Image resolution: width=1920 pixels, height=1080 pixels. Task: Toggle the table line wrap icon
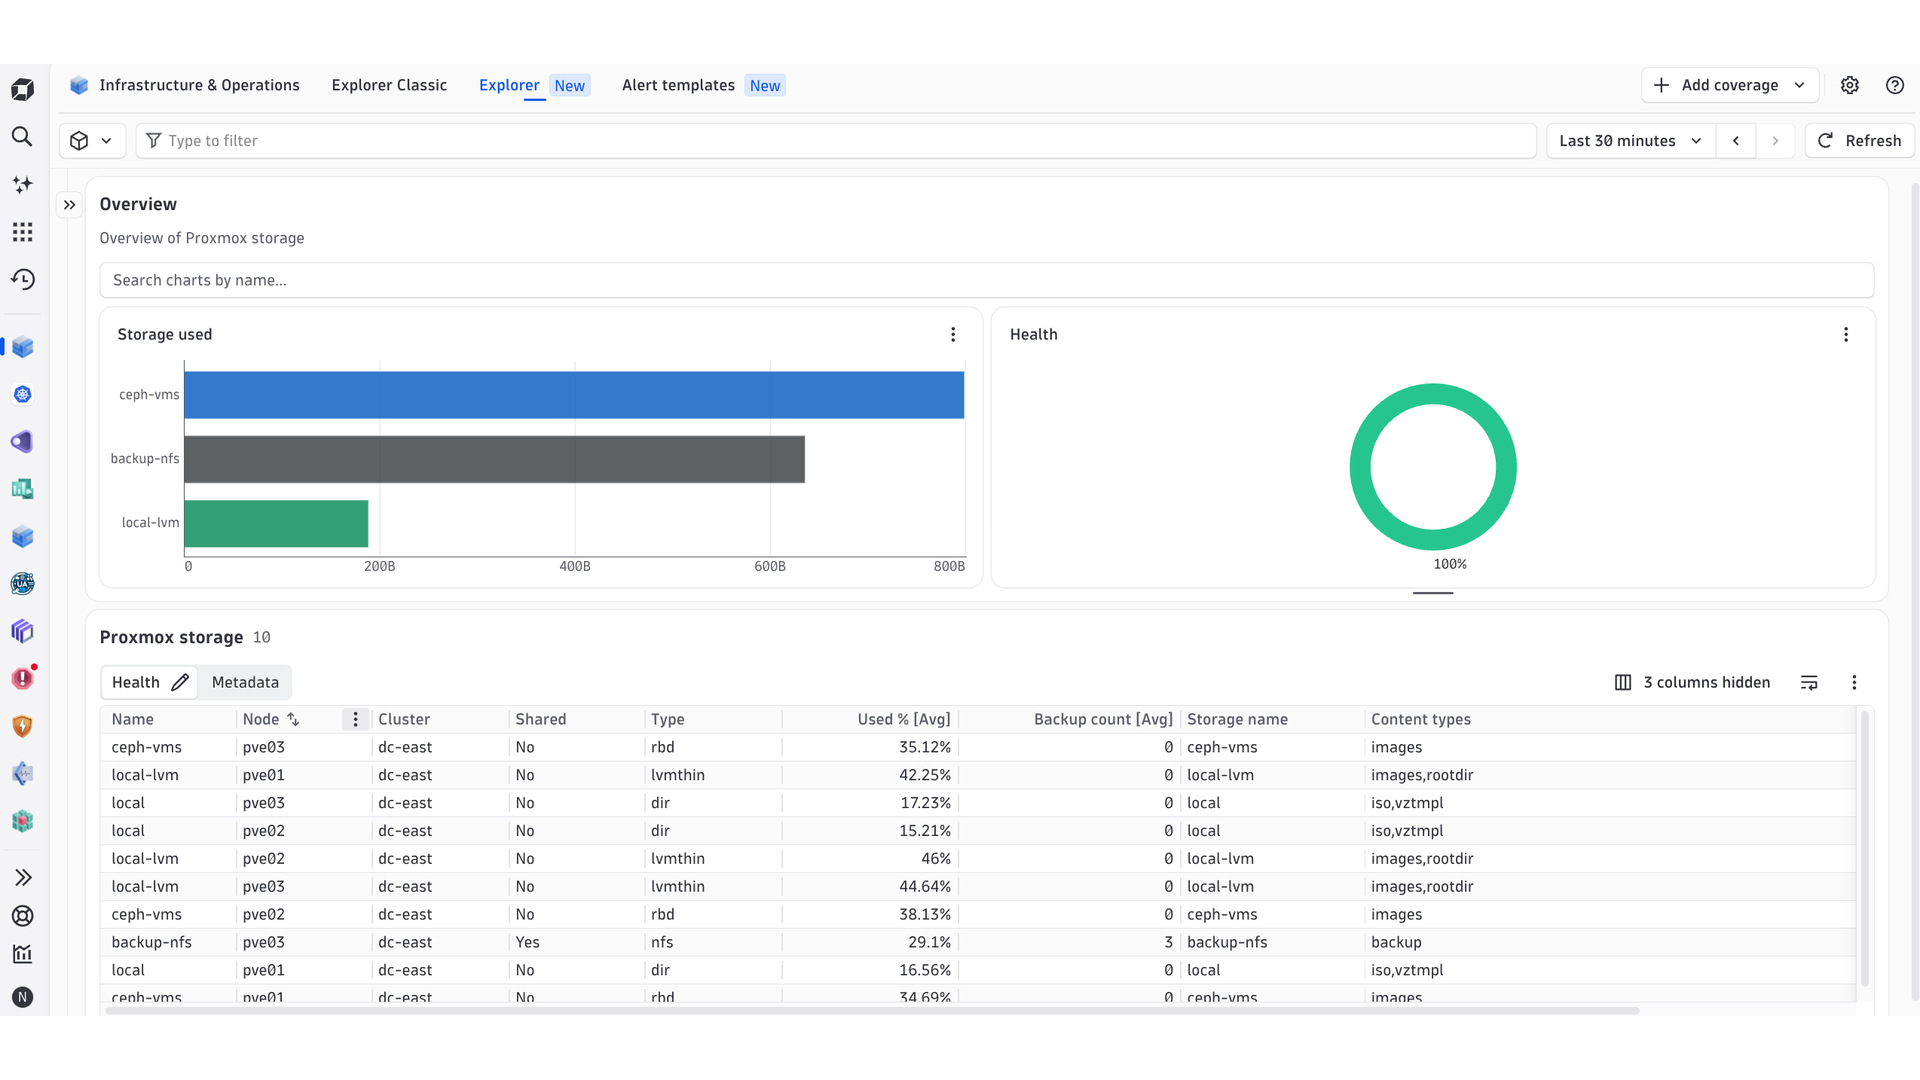tap(1809, 682)
